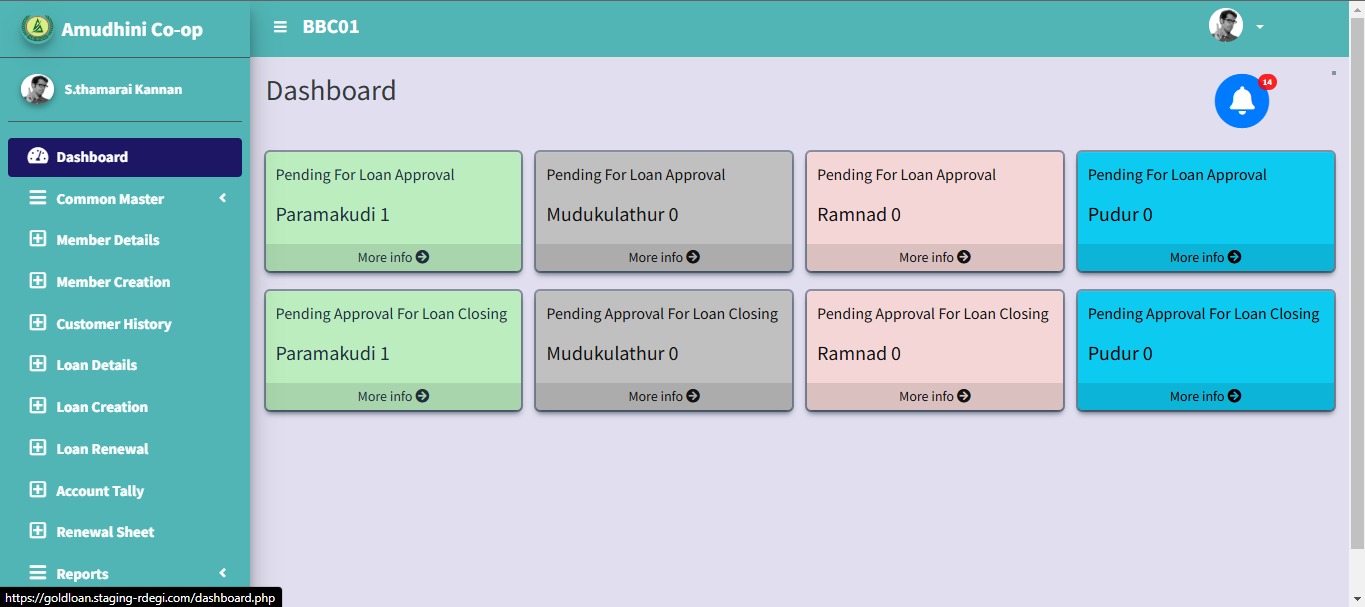Click the Dashboard speedometer icon
This screenshot has width=1365, height=607.
pyautogui.click(x=38, y=156)
